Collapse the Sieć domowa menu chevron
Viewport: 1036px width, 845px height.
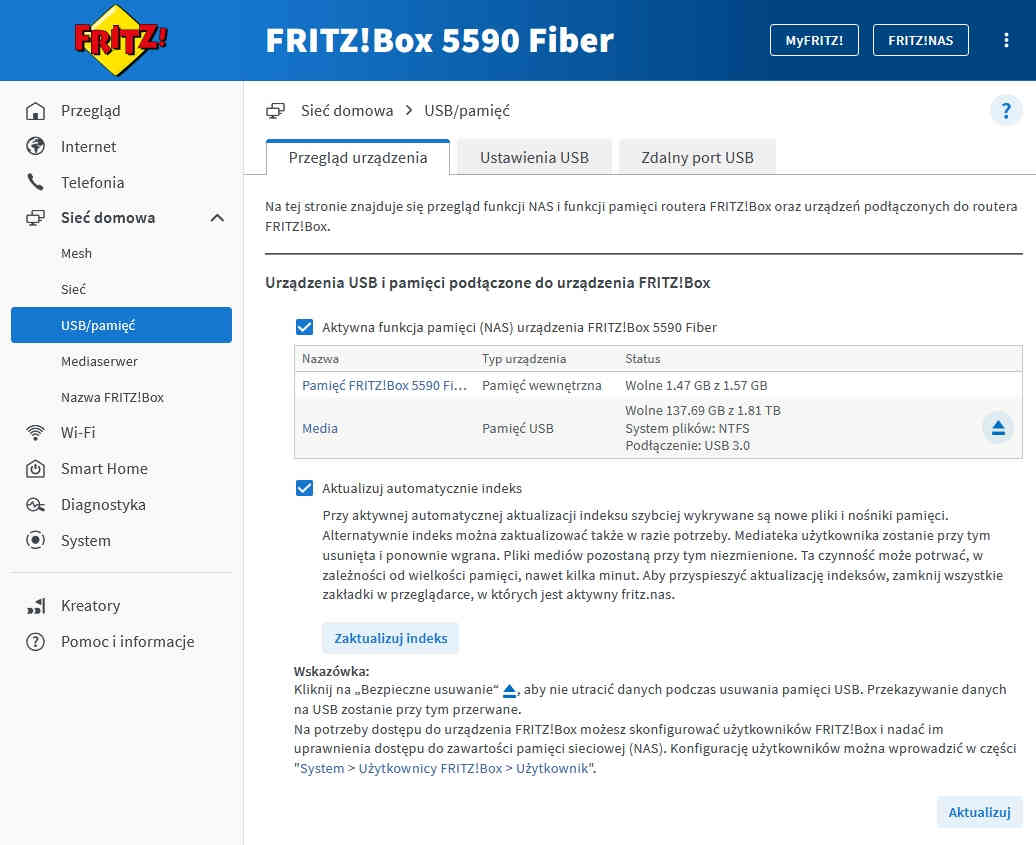tap(217, 218)
